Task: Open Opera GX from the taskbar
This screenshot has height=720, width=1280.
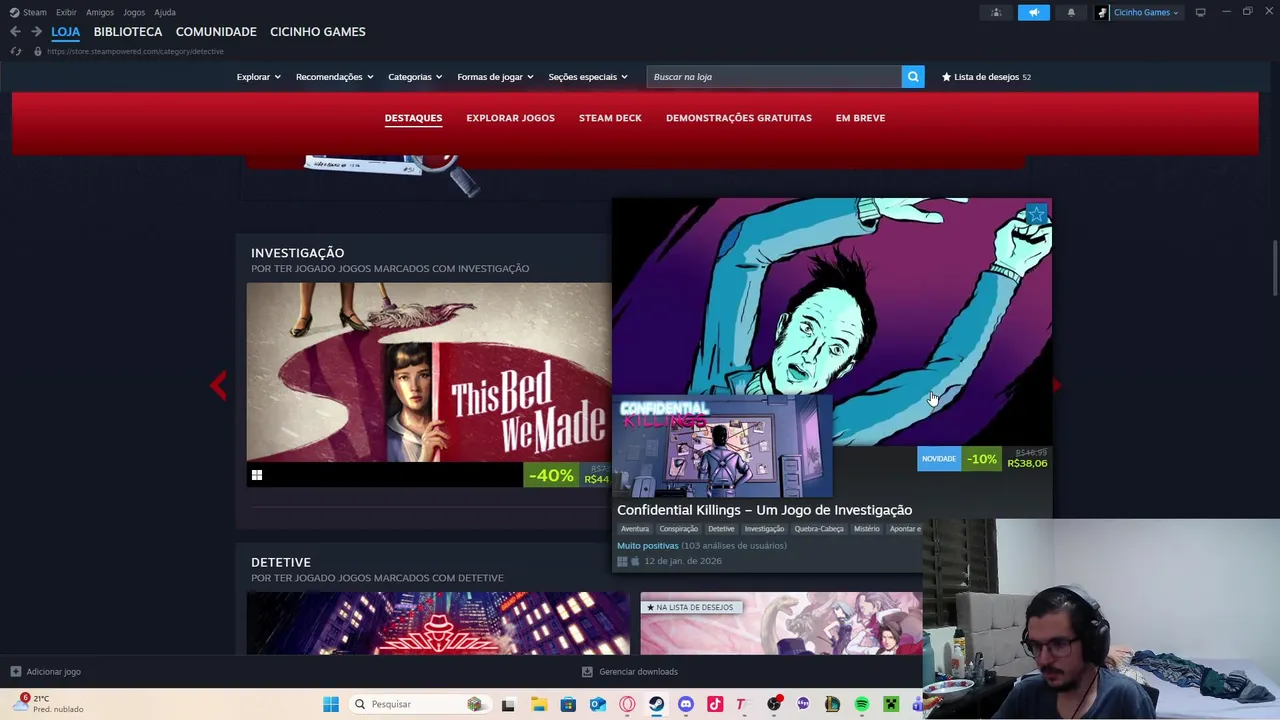Action: [627, 704]
